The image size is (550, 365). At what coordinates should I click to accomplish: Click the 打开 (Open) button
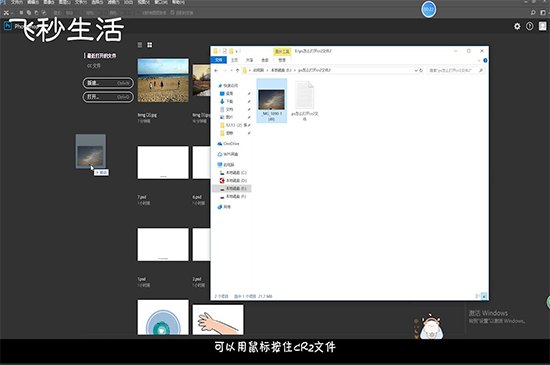point(108,97)
